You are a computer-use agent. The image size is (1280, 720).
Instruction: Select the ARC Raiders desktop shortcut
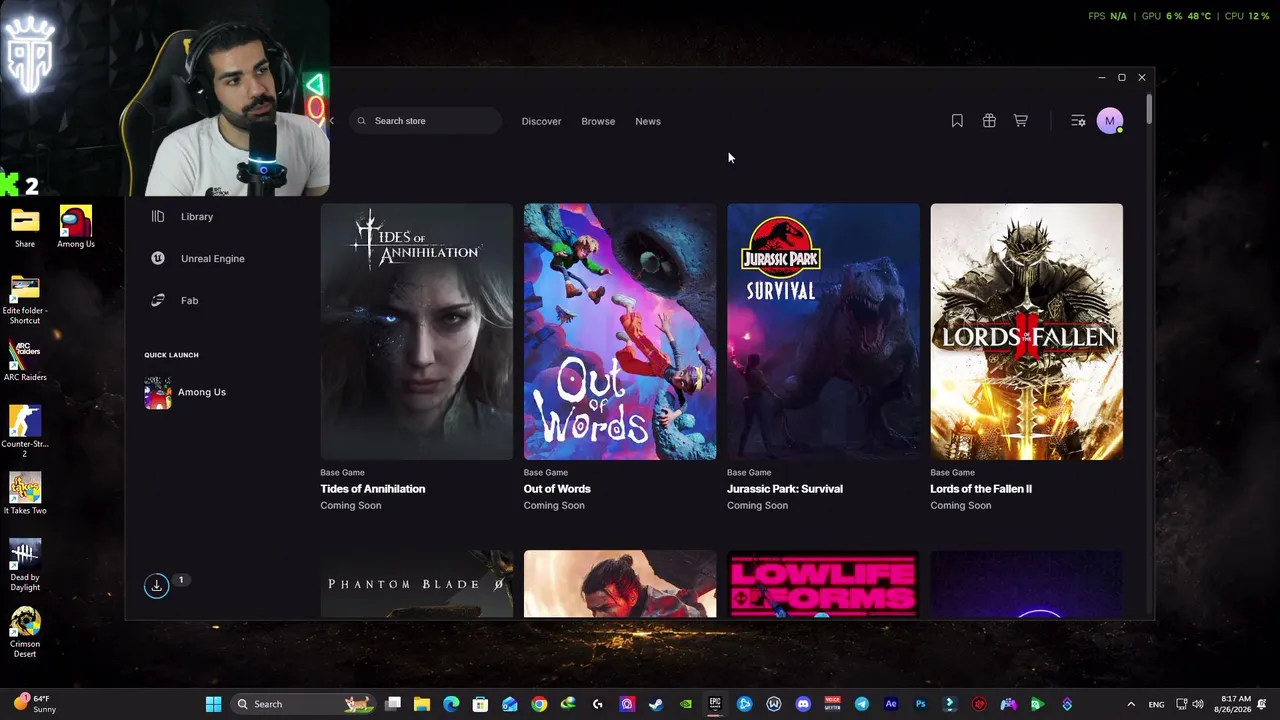25,362
